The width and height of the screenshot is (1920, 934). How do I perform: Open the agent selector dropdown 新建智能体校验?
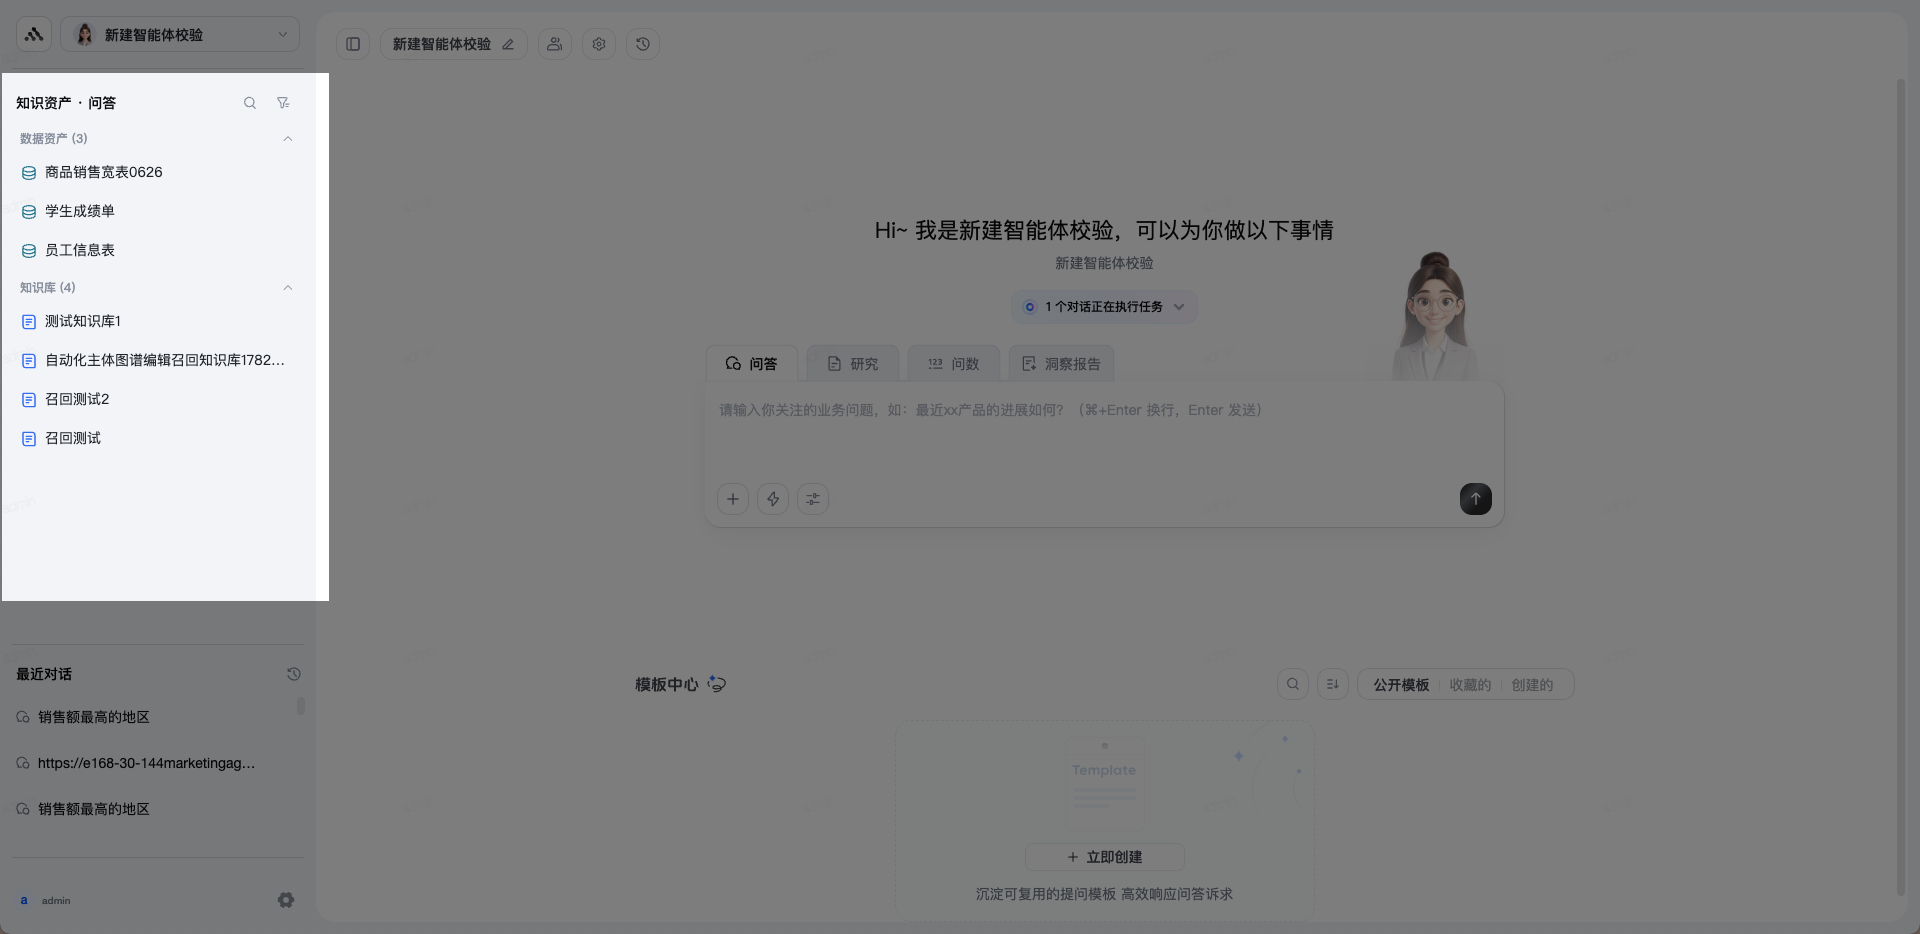(x=180, y=34)
